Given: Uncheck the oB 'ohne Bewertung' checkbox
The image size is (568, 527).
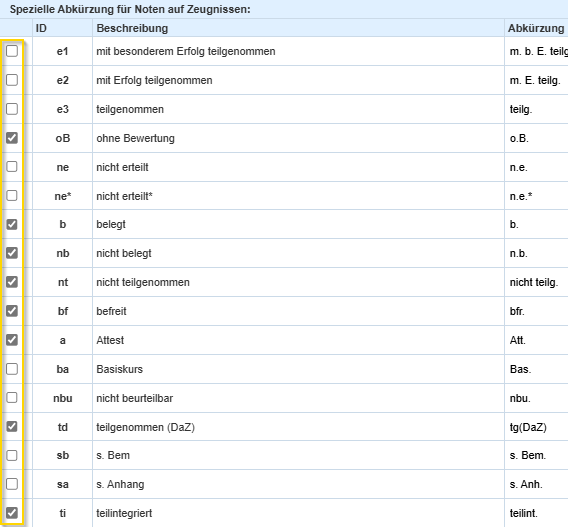Looking at the screenshot, I should 12,138.
